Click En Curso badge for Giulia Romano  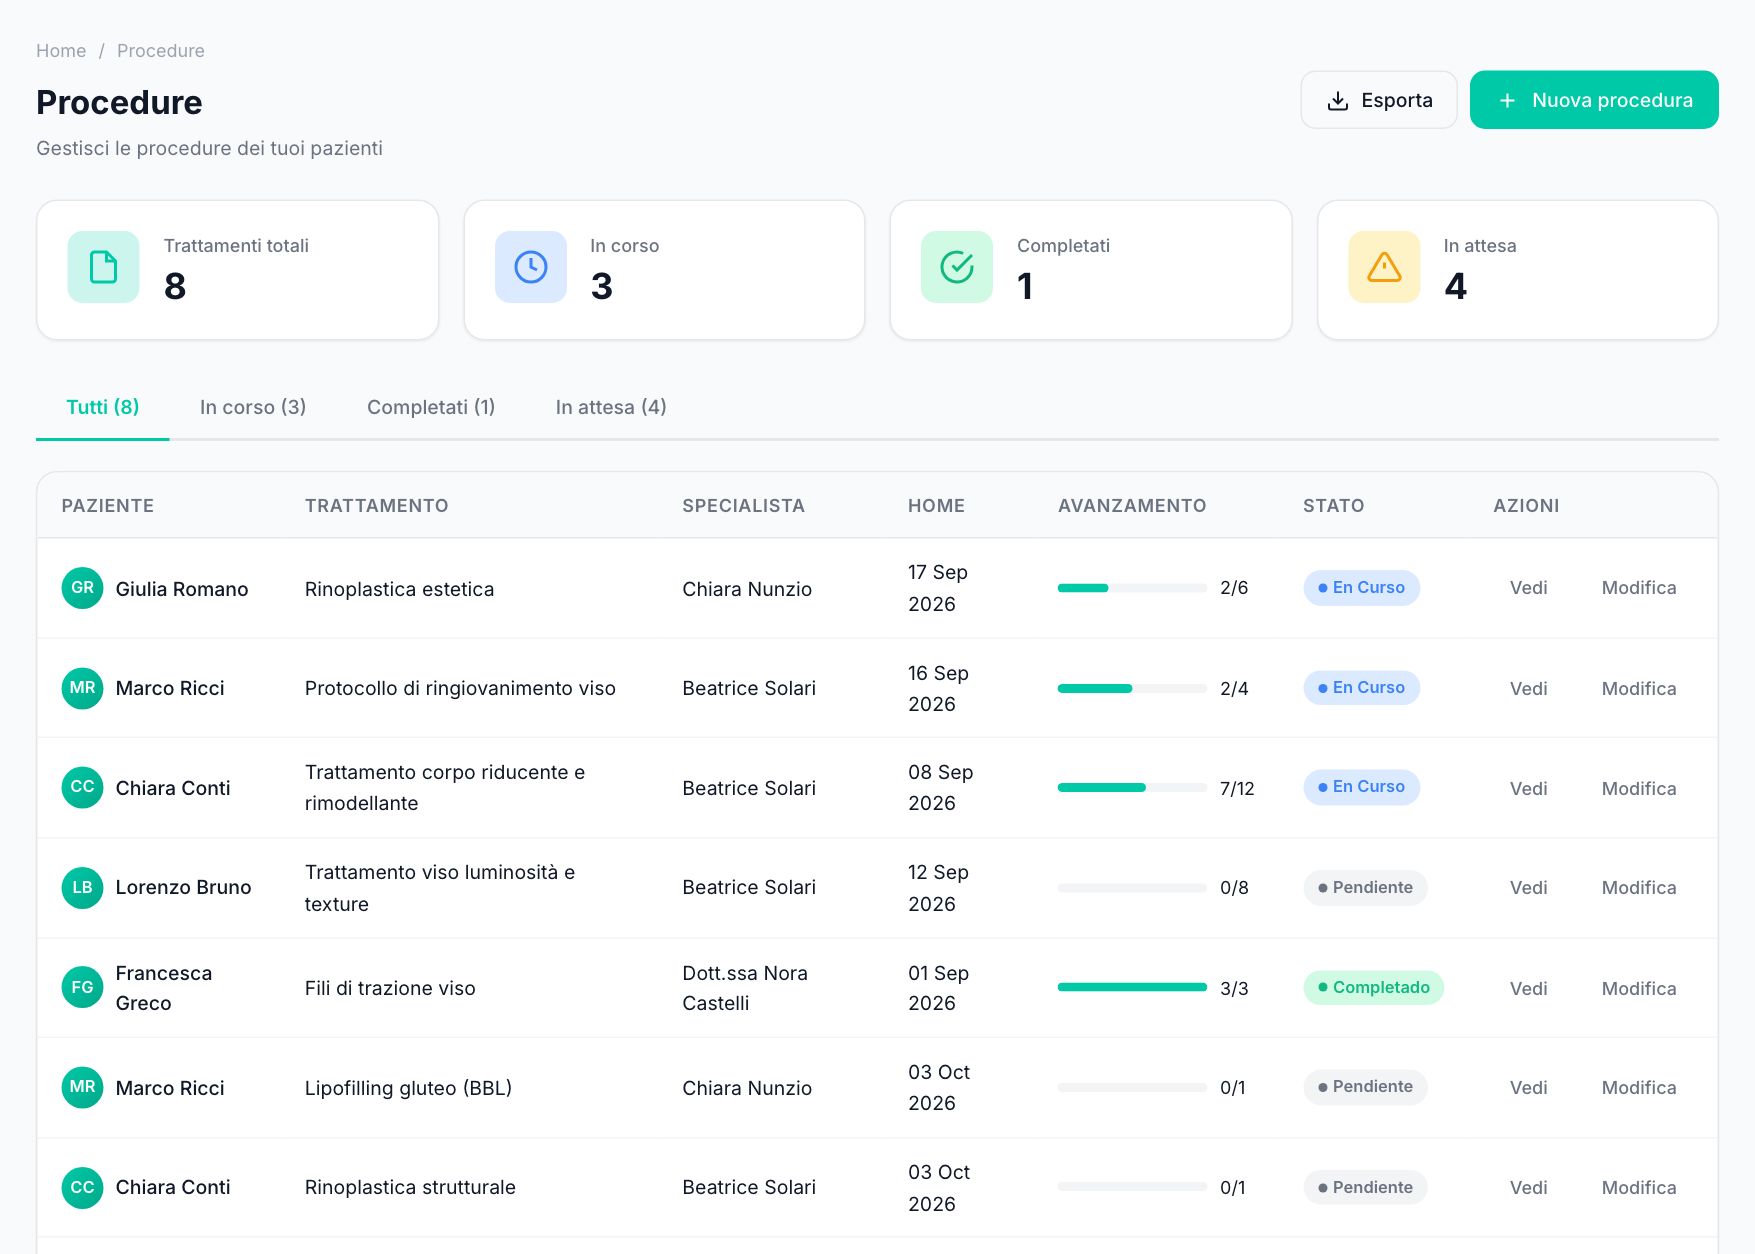point(1361,588)
